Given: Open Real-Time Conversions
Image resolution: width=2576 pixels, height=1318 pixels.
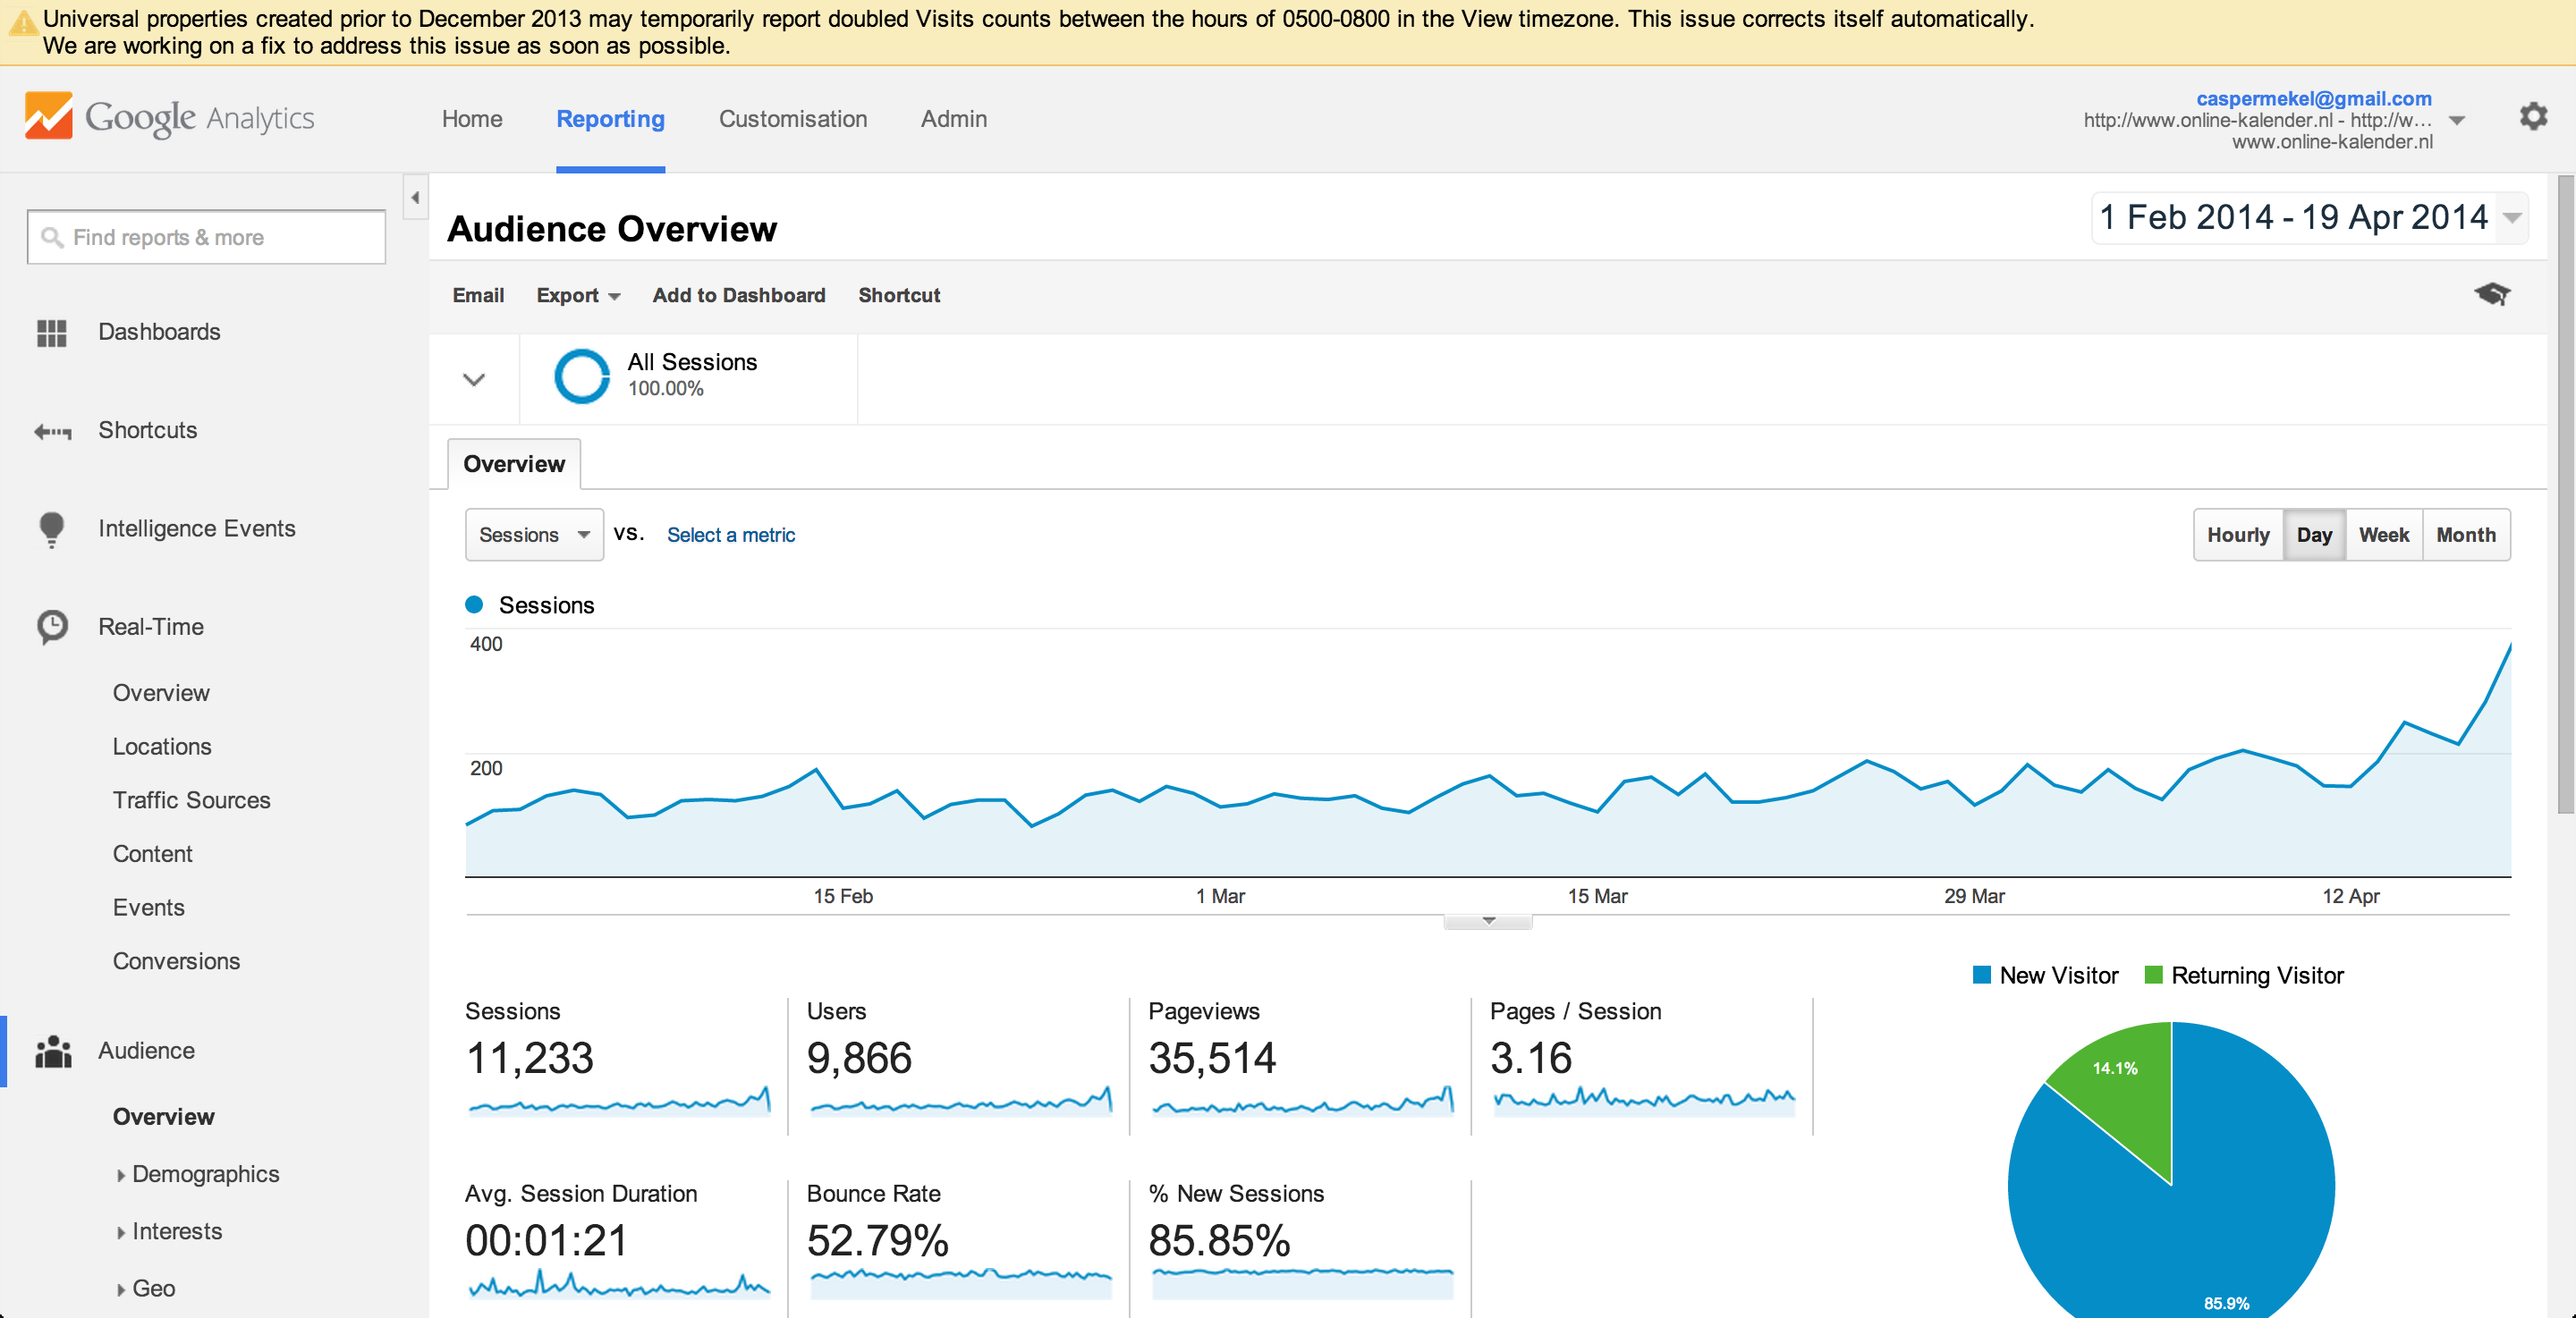Looking at the screenshot, I should [176, 961].
